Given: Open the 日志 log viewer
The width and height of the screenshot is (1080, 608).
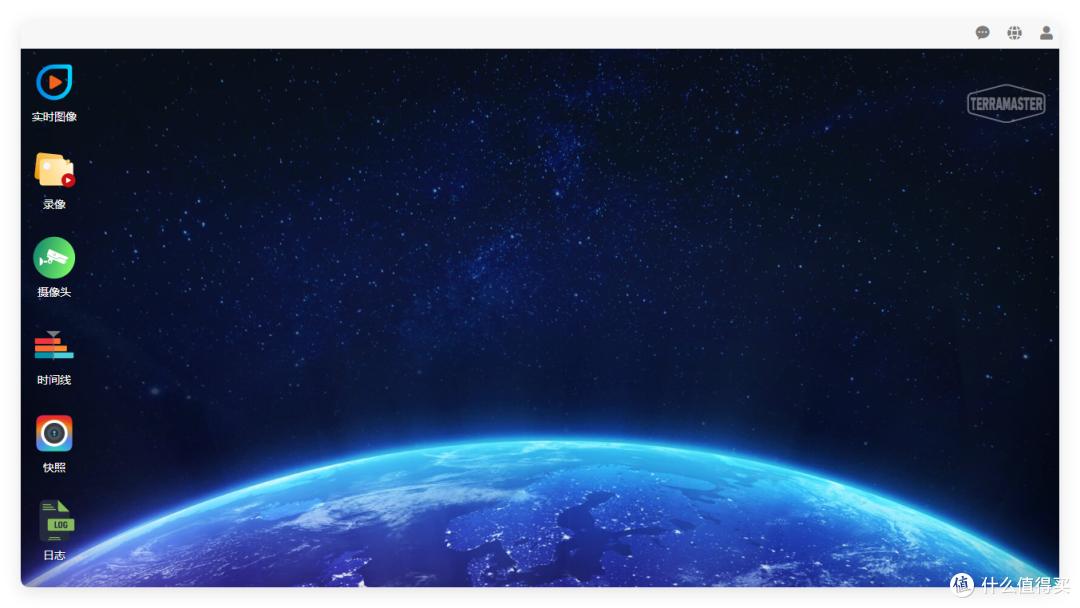Looking at the screenshot, I should click(x=56, y=521).
